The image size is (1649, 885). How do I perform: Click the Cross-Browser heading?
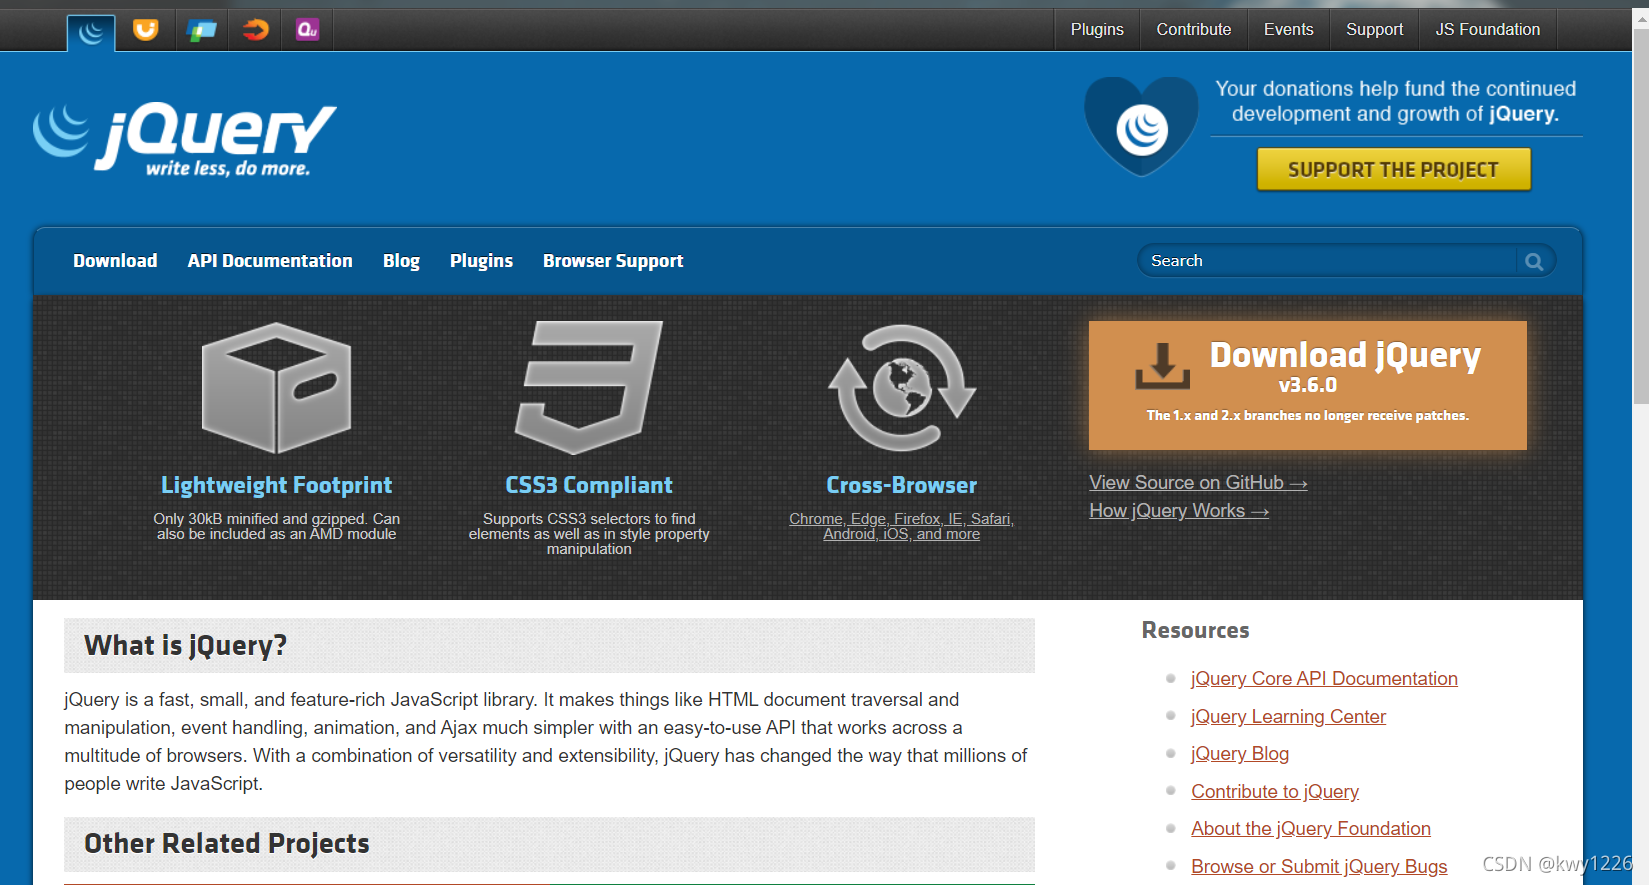pos(901,485)
